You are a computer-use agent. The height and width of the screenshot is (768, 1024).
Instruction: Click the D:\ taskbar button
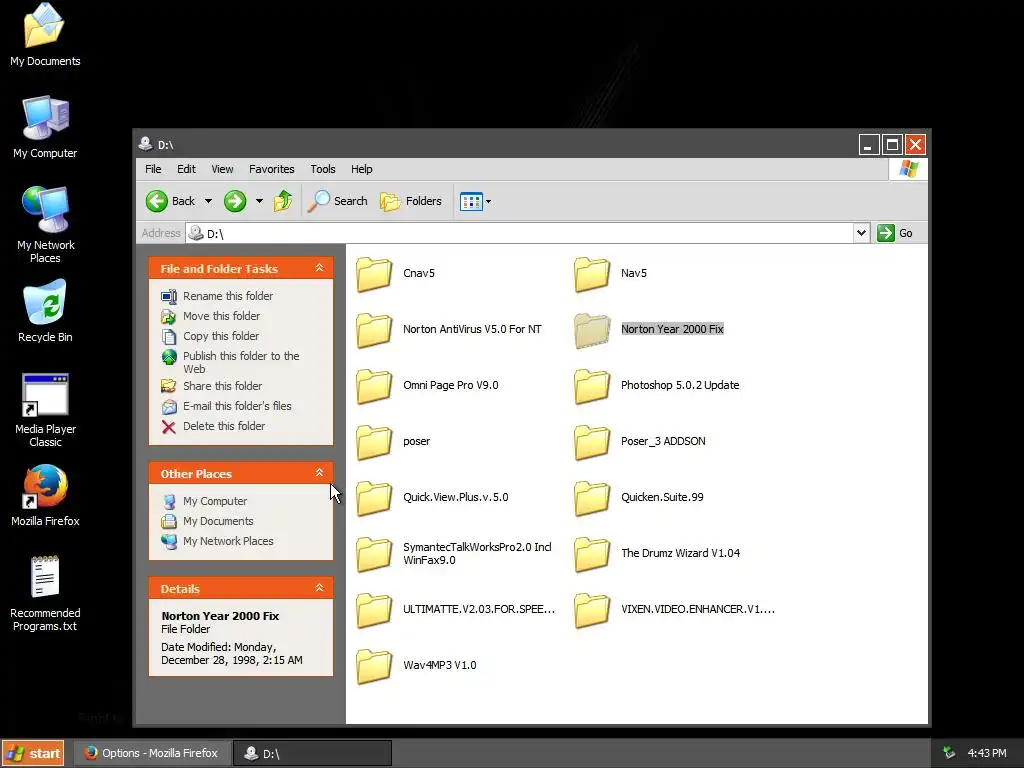[312, 753]
